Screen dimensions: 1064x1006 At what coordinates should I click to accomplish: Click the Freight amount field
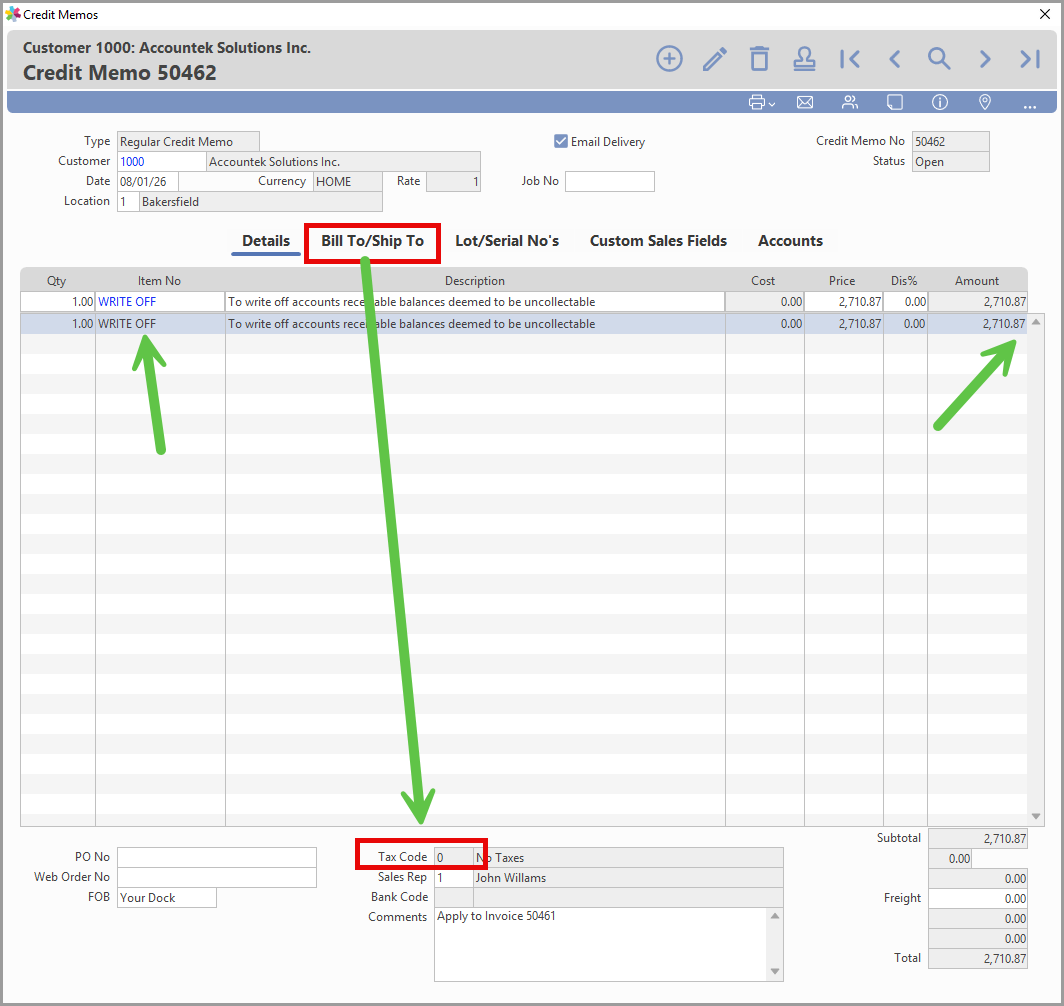point(977,898)
